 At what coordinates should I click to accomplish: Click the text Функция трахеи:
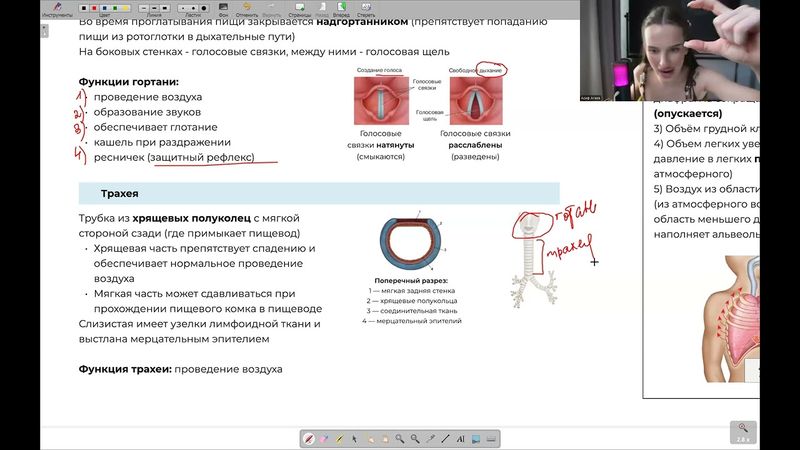coord(125,369)
